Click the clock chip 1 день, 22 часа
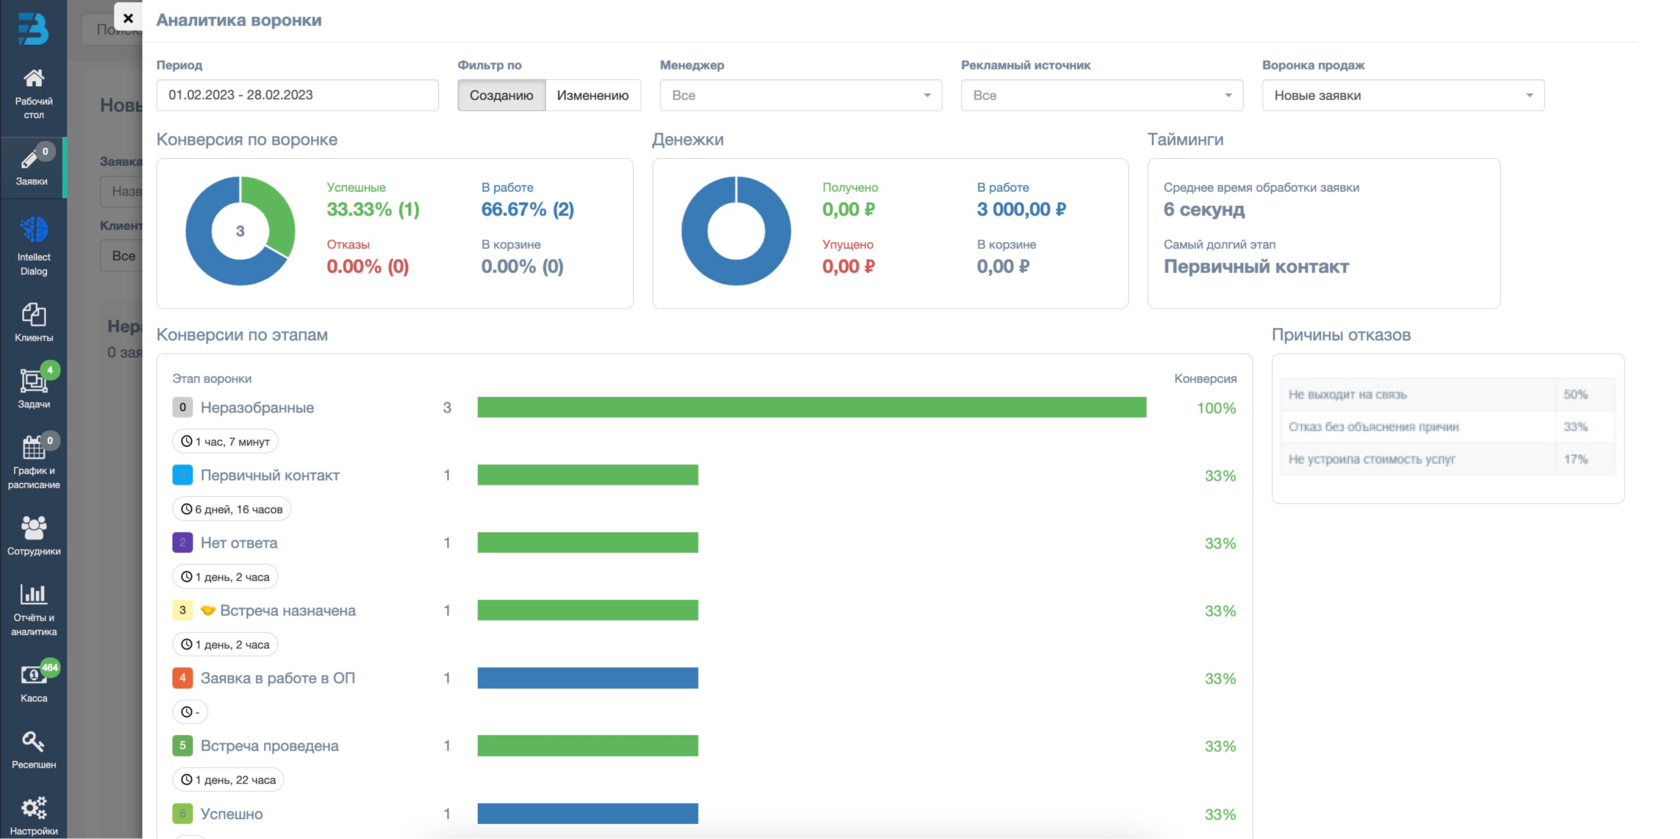The image size is (1680, 839). 228,780
